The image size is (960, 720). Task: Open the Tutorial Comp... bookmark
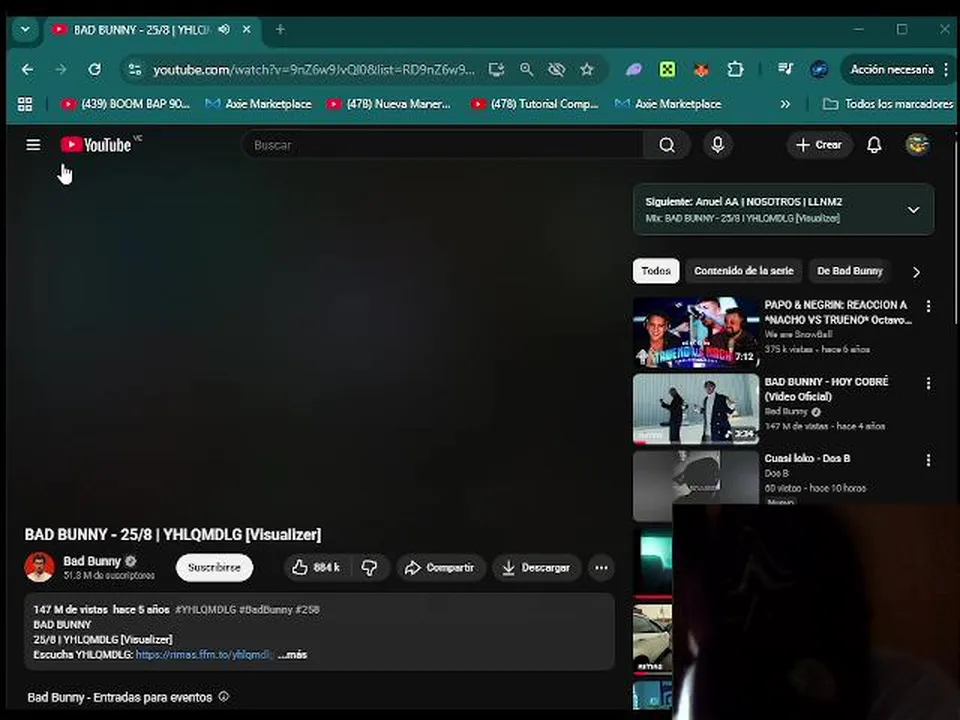click(534, 104)
